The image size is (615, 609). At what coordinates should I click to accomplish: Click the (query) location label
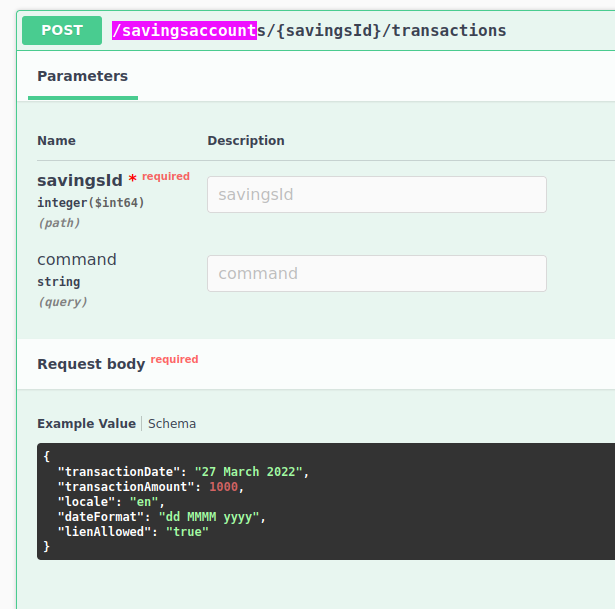pos(62,302)
